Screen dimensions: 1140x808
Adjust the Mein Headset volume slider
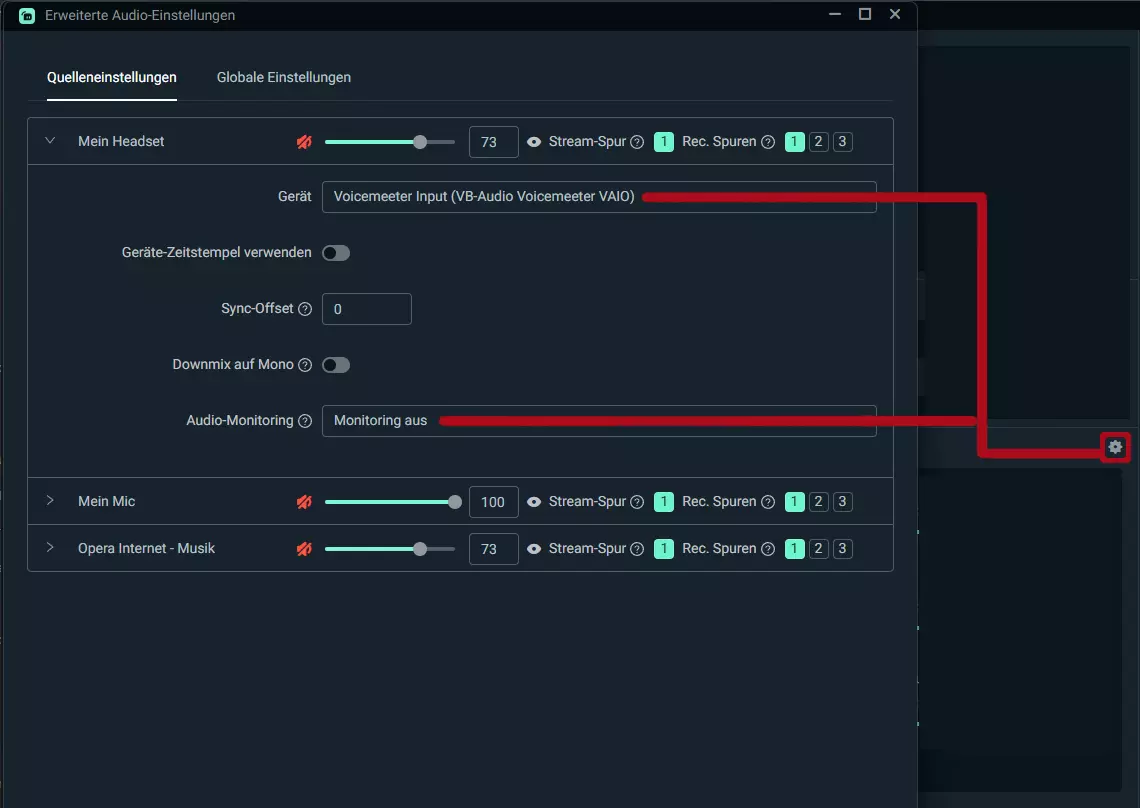(x=390, y=142)
